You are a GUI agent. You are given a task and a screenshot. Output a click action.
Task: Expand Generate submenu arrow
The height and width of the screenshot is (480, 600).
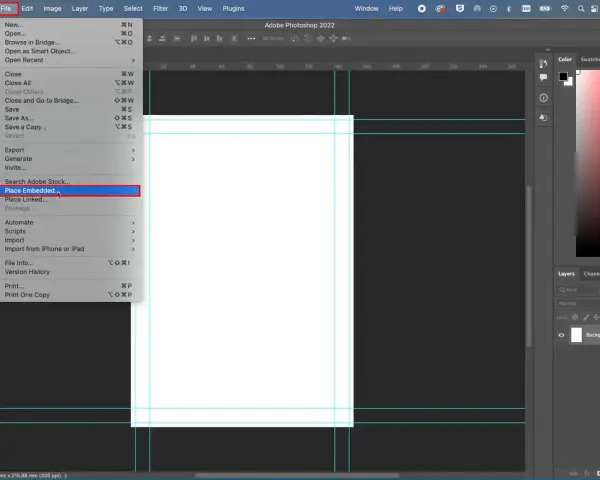[133, 159]
